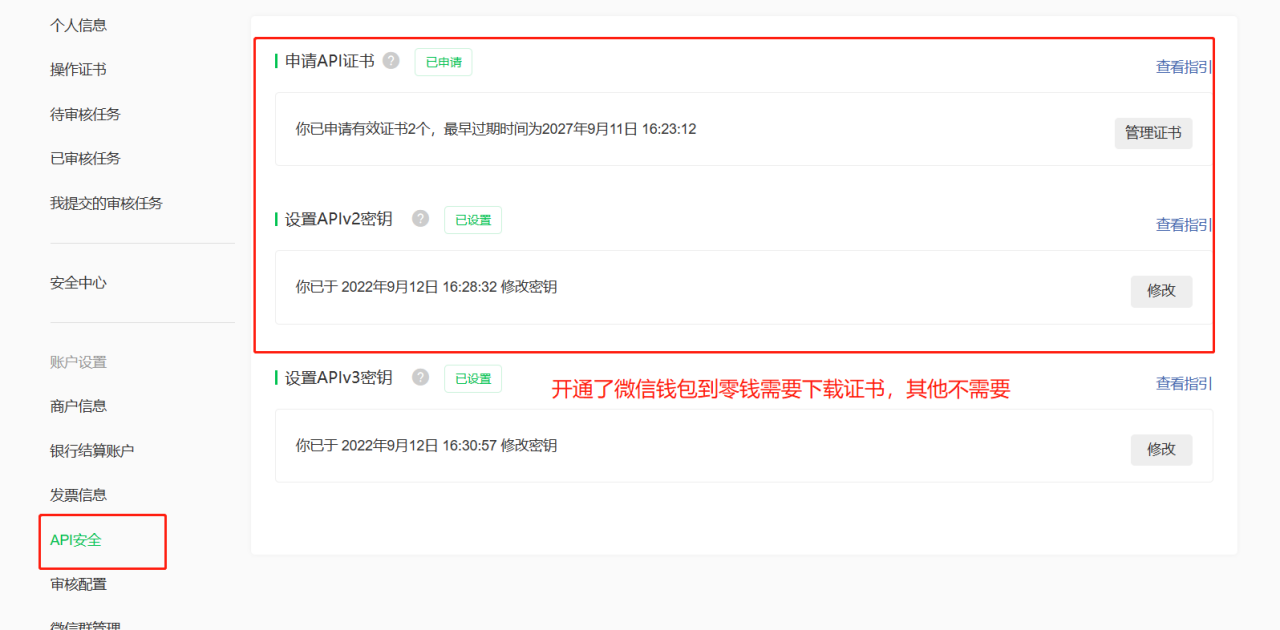The height and width of the screenshot is (630, 1280).
Task: Open 银行结算账户 menu item
Action: (x=92, y=451)
